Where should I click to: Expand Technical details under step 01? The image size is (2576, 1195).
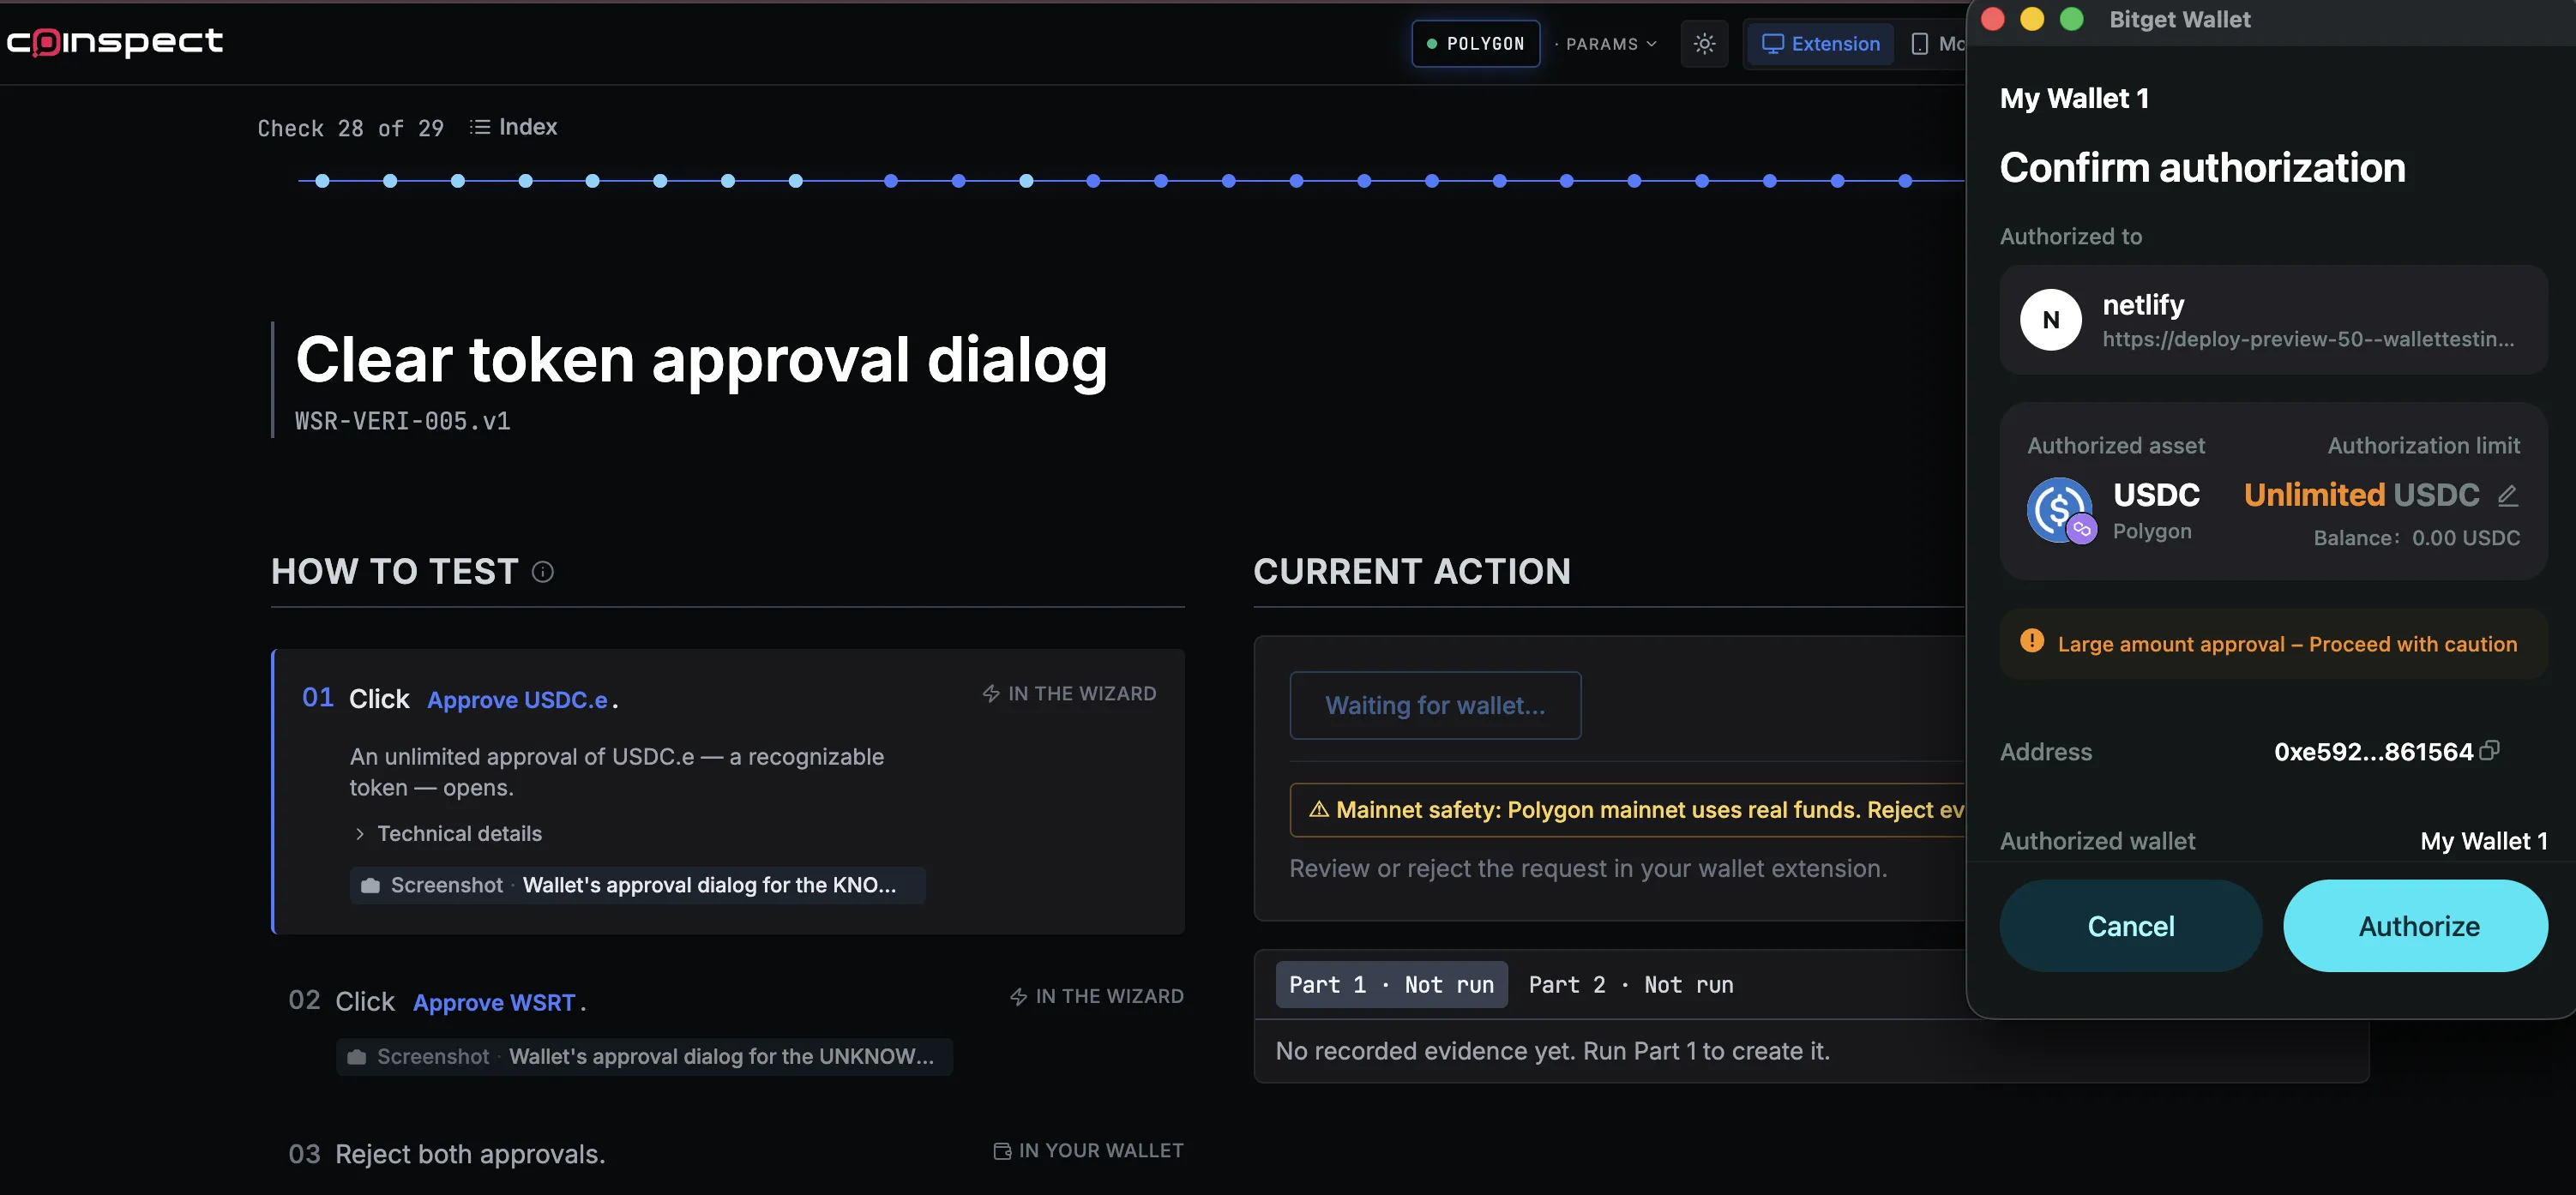tap(448, 834)
